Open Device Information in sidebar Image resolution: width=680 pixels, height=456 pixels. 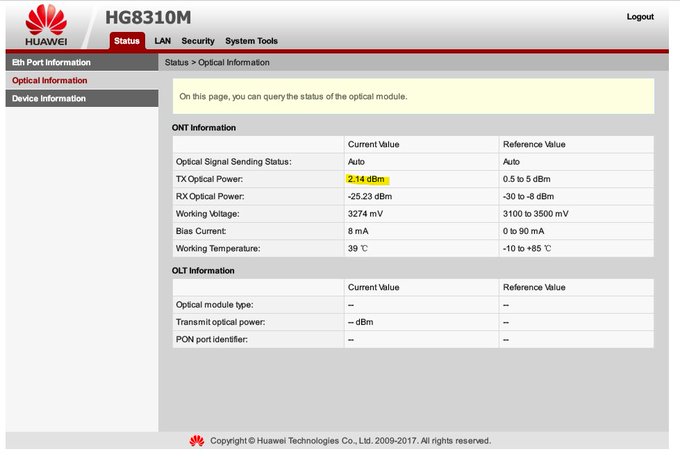tap(82, 98)
